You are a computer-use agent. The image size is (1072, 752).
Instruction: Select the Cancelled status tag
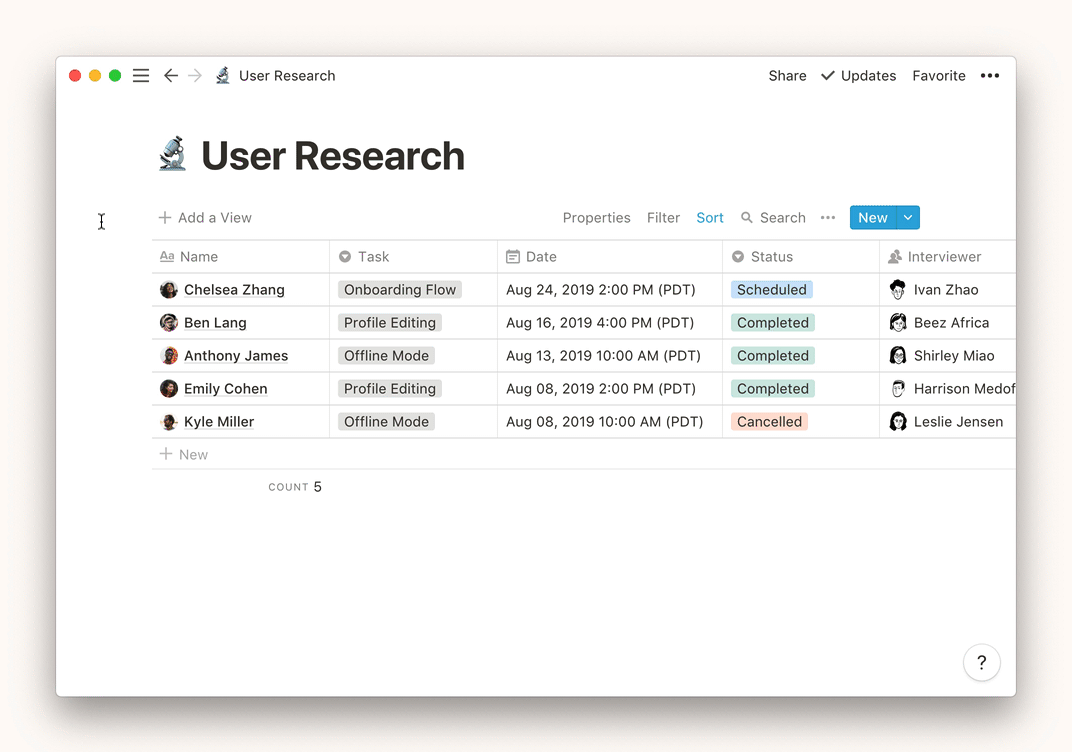(x=769, y=422)
